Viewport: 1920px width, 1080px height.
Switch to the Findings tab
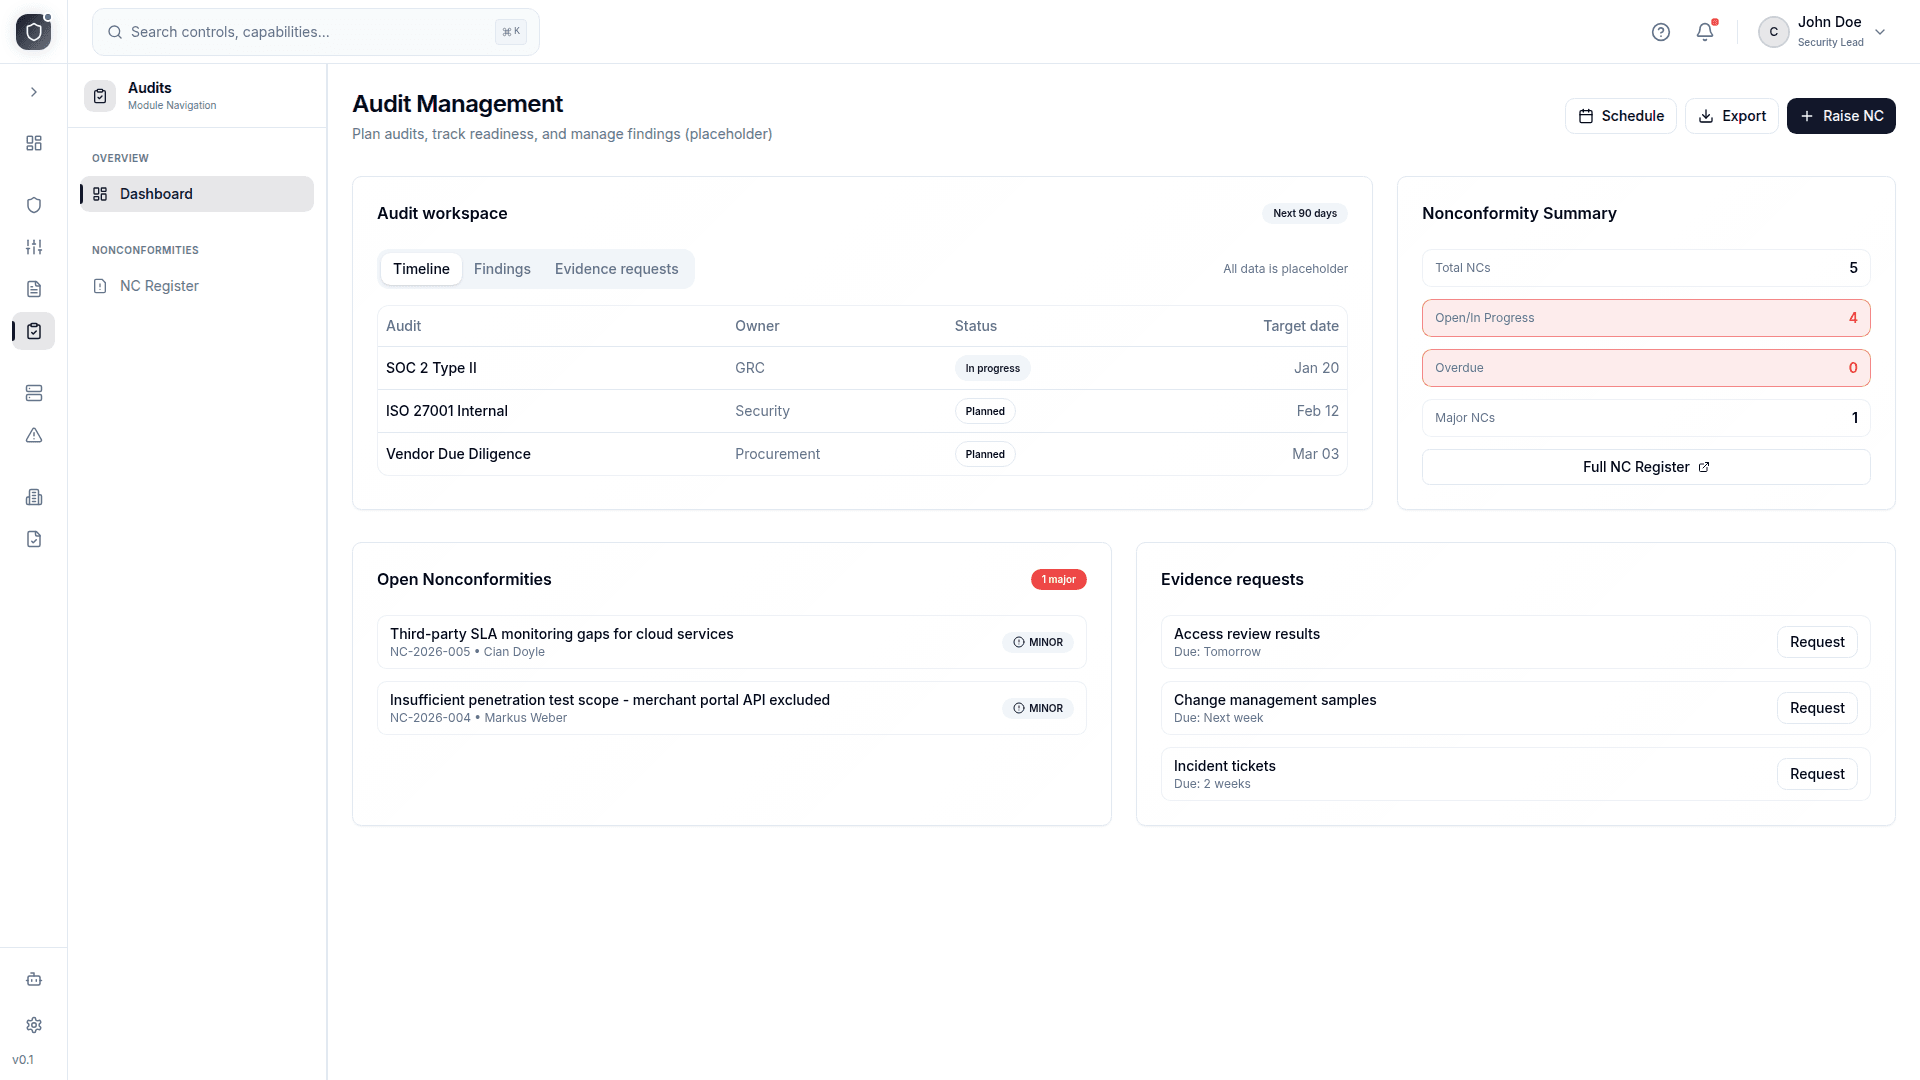click(502, 268)
